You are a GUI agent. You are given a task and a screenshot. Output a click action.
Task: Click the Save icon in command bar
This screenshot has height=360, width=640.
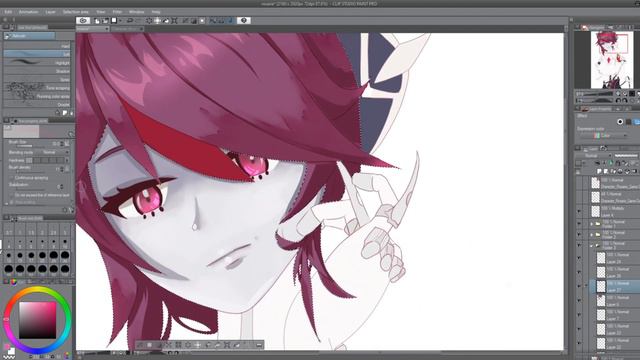coord(114,20)
